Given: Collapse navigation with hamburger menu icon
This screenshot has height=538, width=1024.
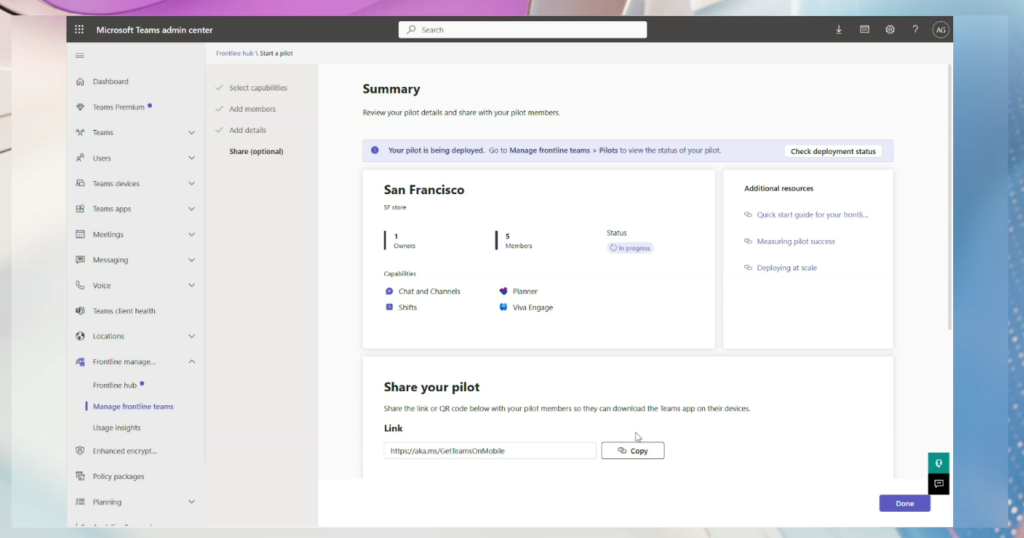Looking at the screenshot, I should 80,56.
